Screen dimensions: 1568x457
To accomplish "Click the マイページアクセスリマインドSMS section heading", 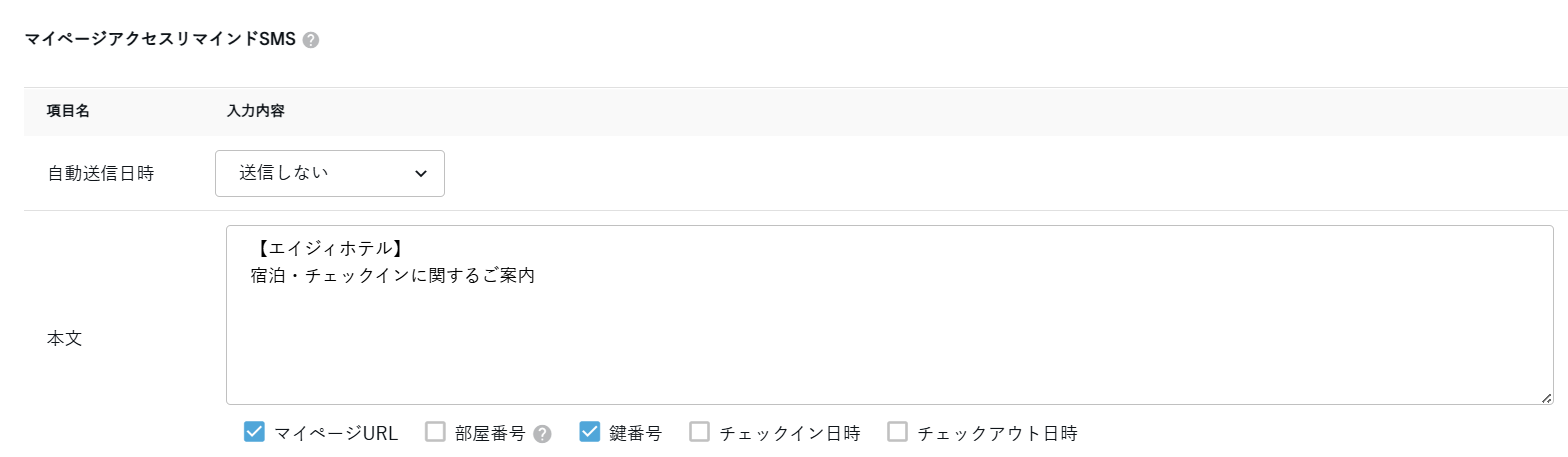I will pos(160,40).
